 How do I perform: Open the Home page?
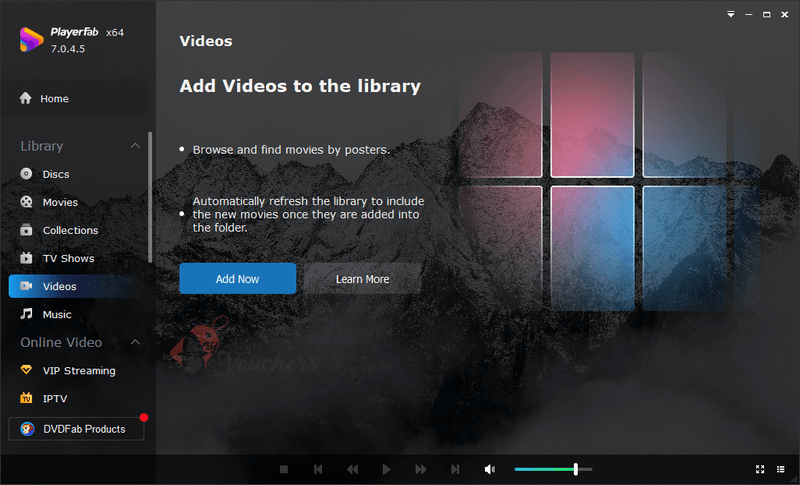pyautogui.click(x=74, y=98)
